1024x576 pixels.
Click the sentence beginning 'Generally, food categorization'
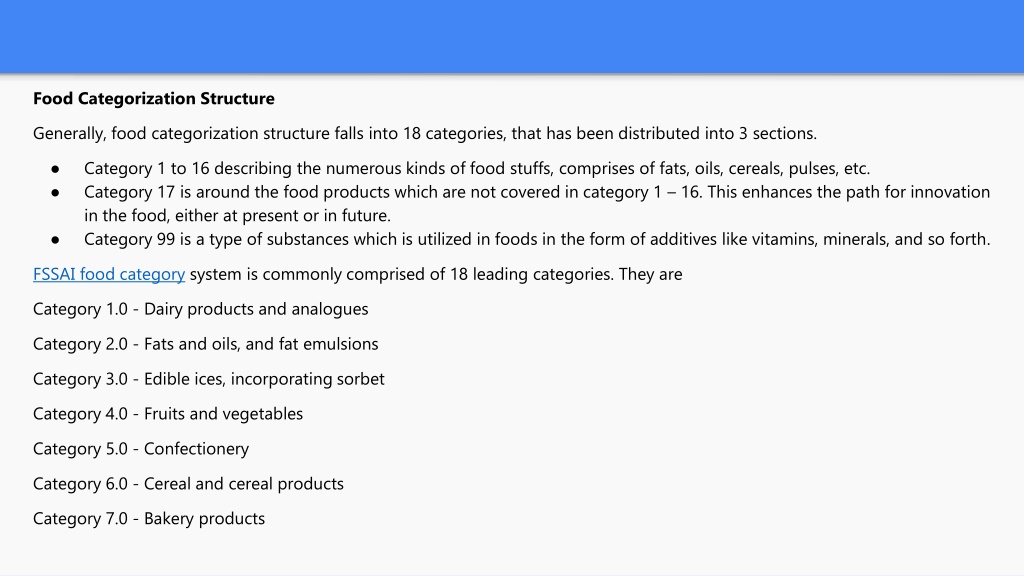[425, 133]
